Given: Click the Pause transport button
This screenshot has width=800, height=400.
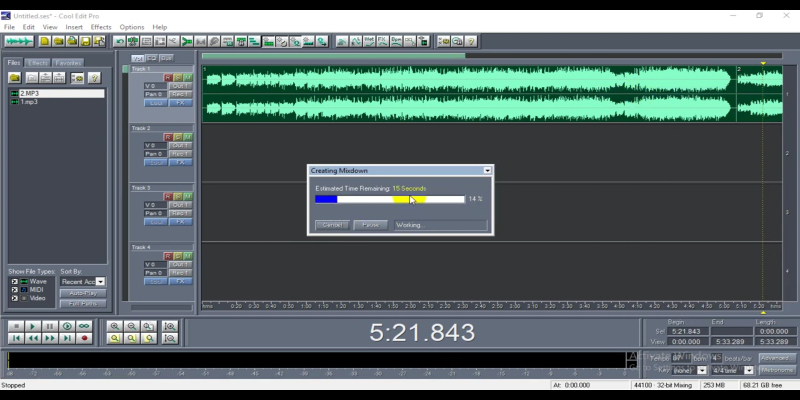Looking at the screenshot, I should coord(49,326).
